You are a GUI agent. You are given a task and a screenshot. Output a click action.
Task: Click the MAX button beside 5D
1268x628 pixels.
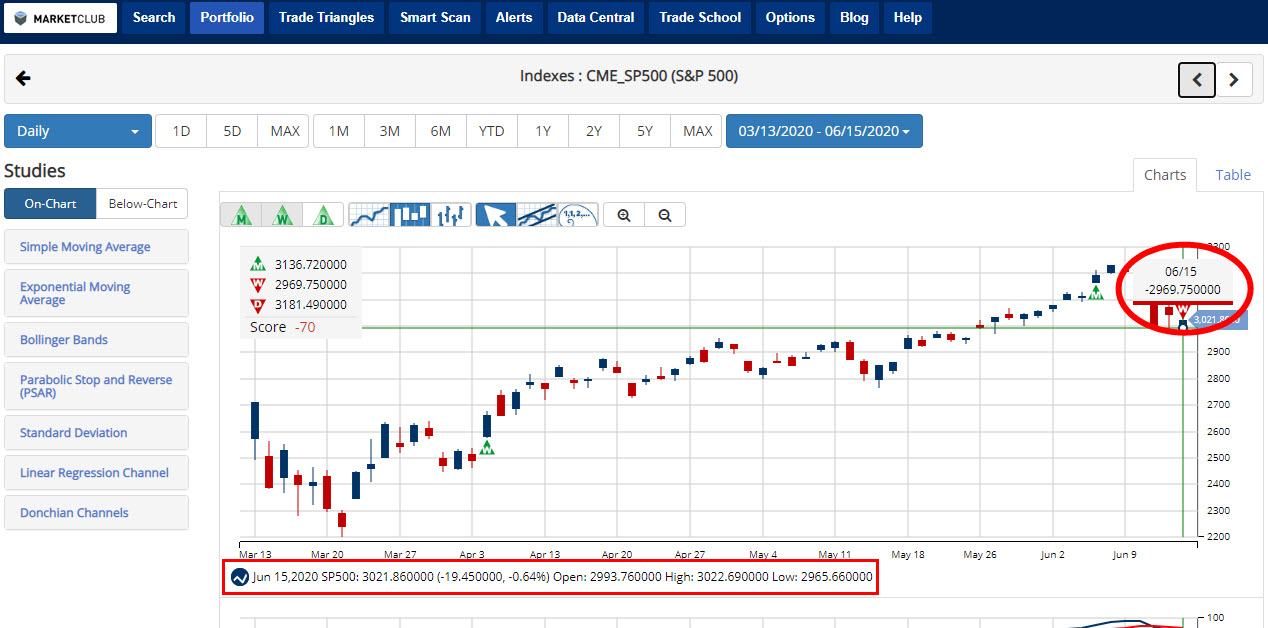click(285, 131)
